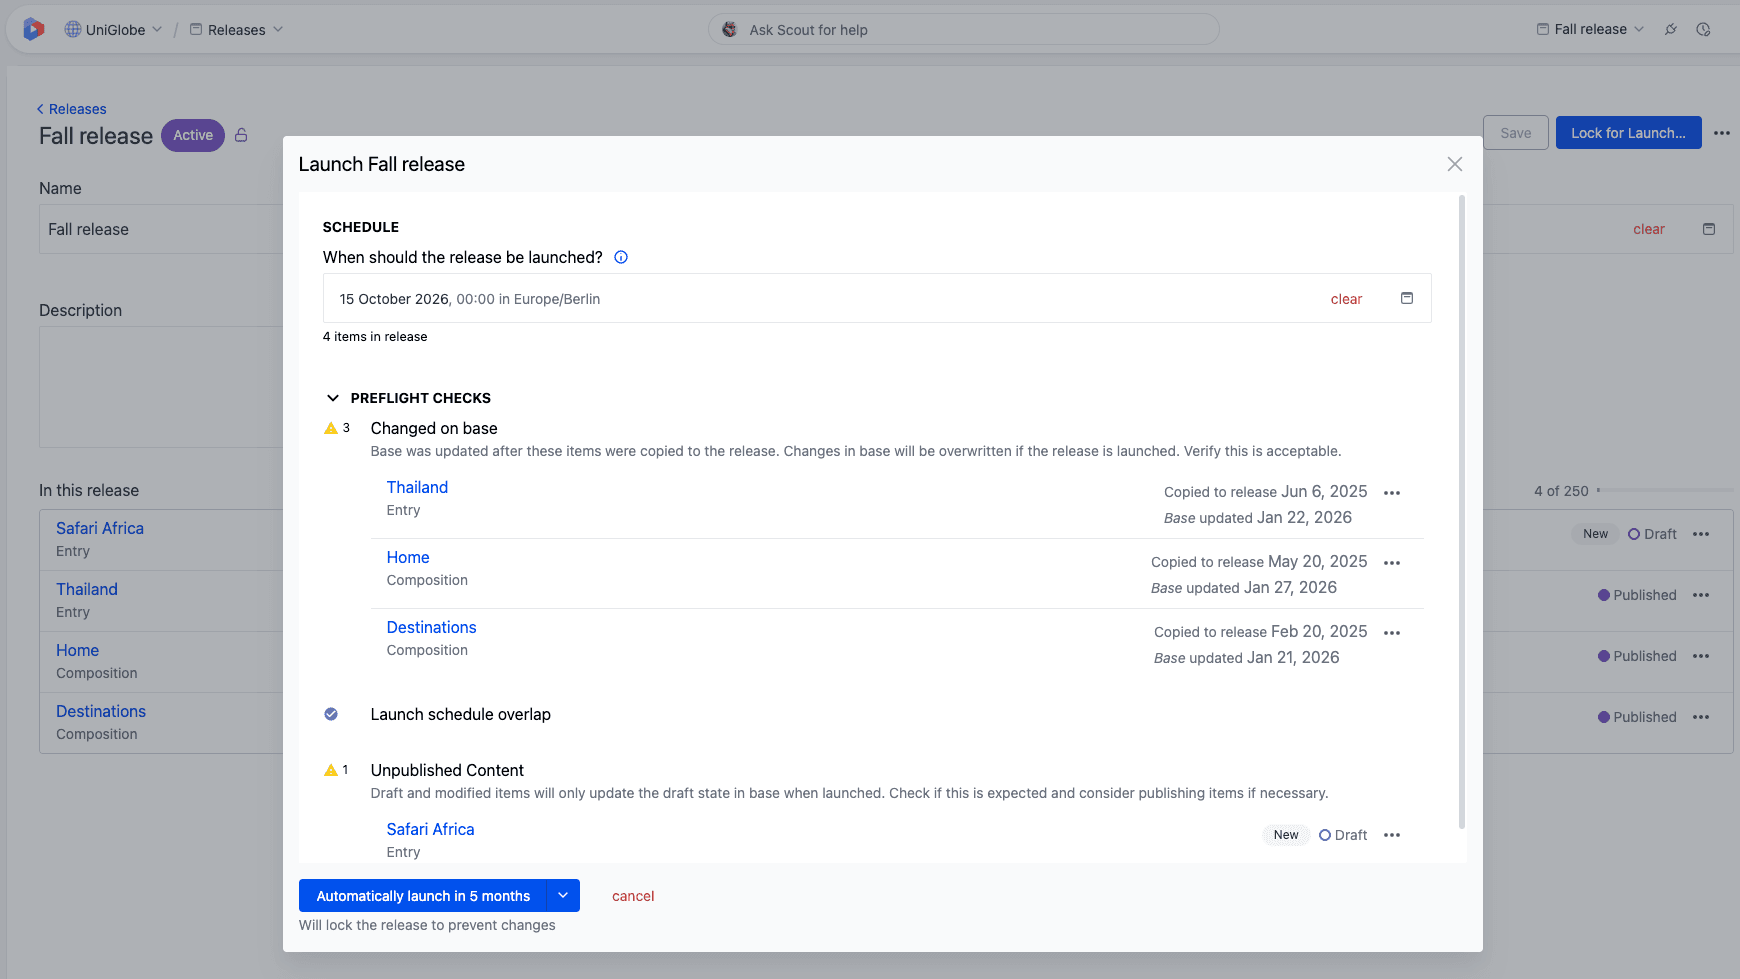Click background release Name field
The height and width of the screenshot is (979, 1740).
click(x=161, y=229)
